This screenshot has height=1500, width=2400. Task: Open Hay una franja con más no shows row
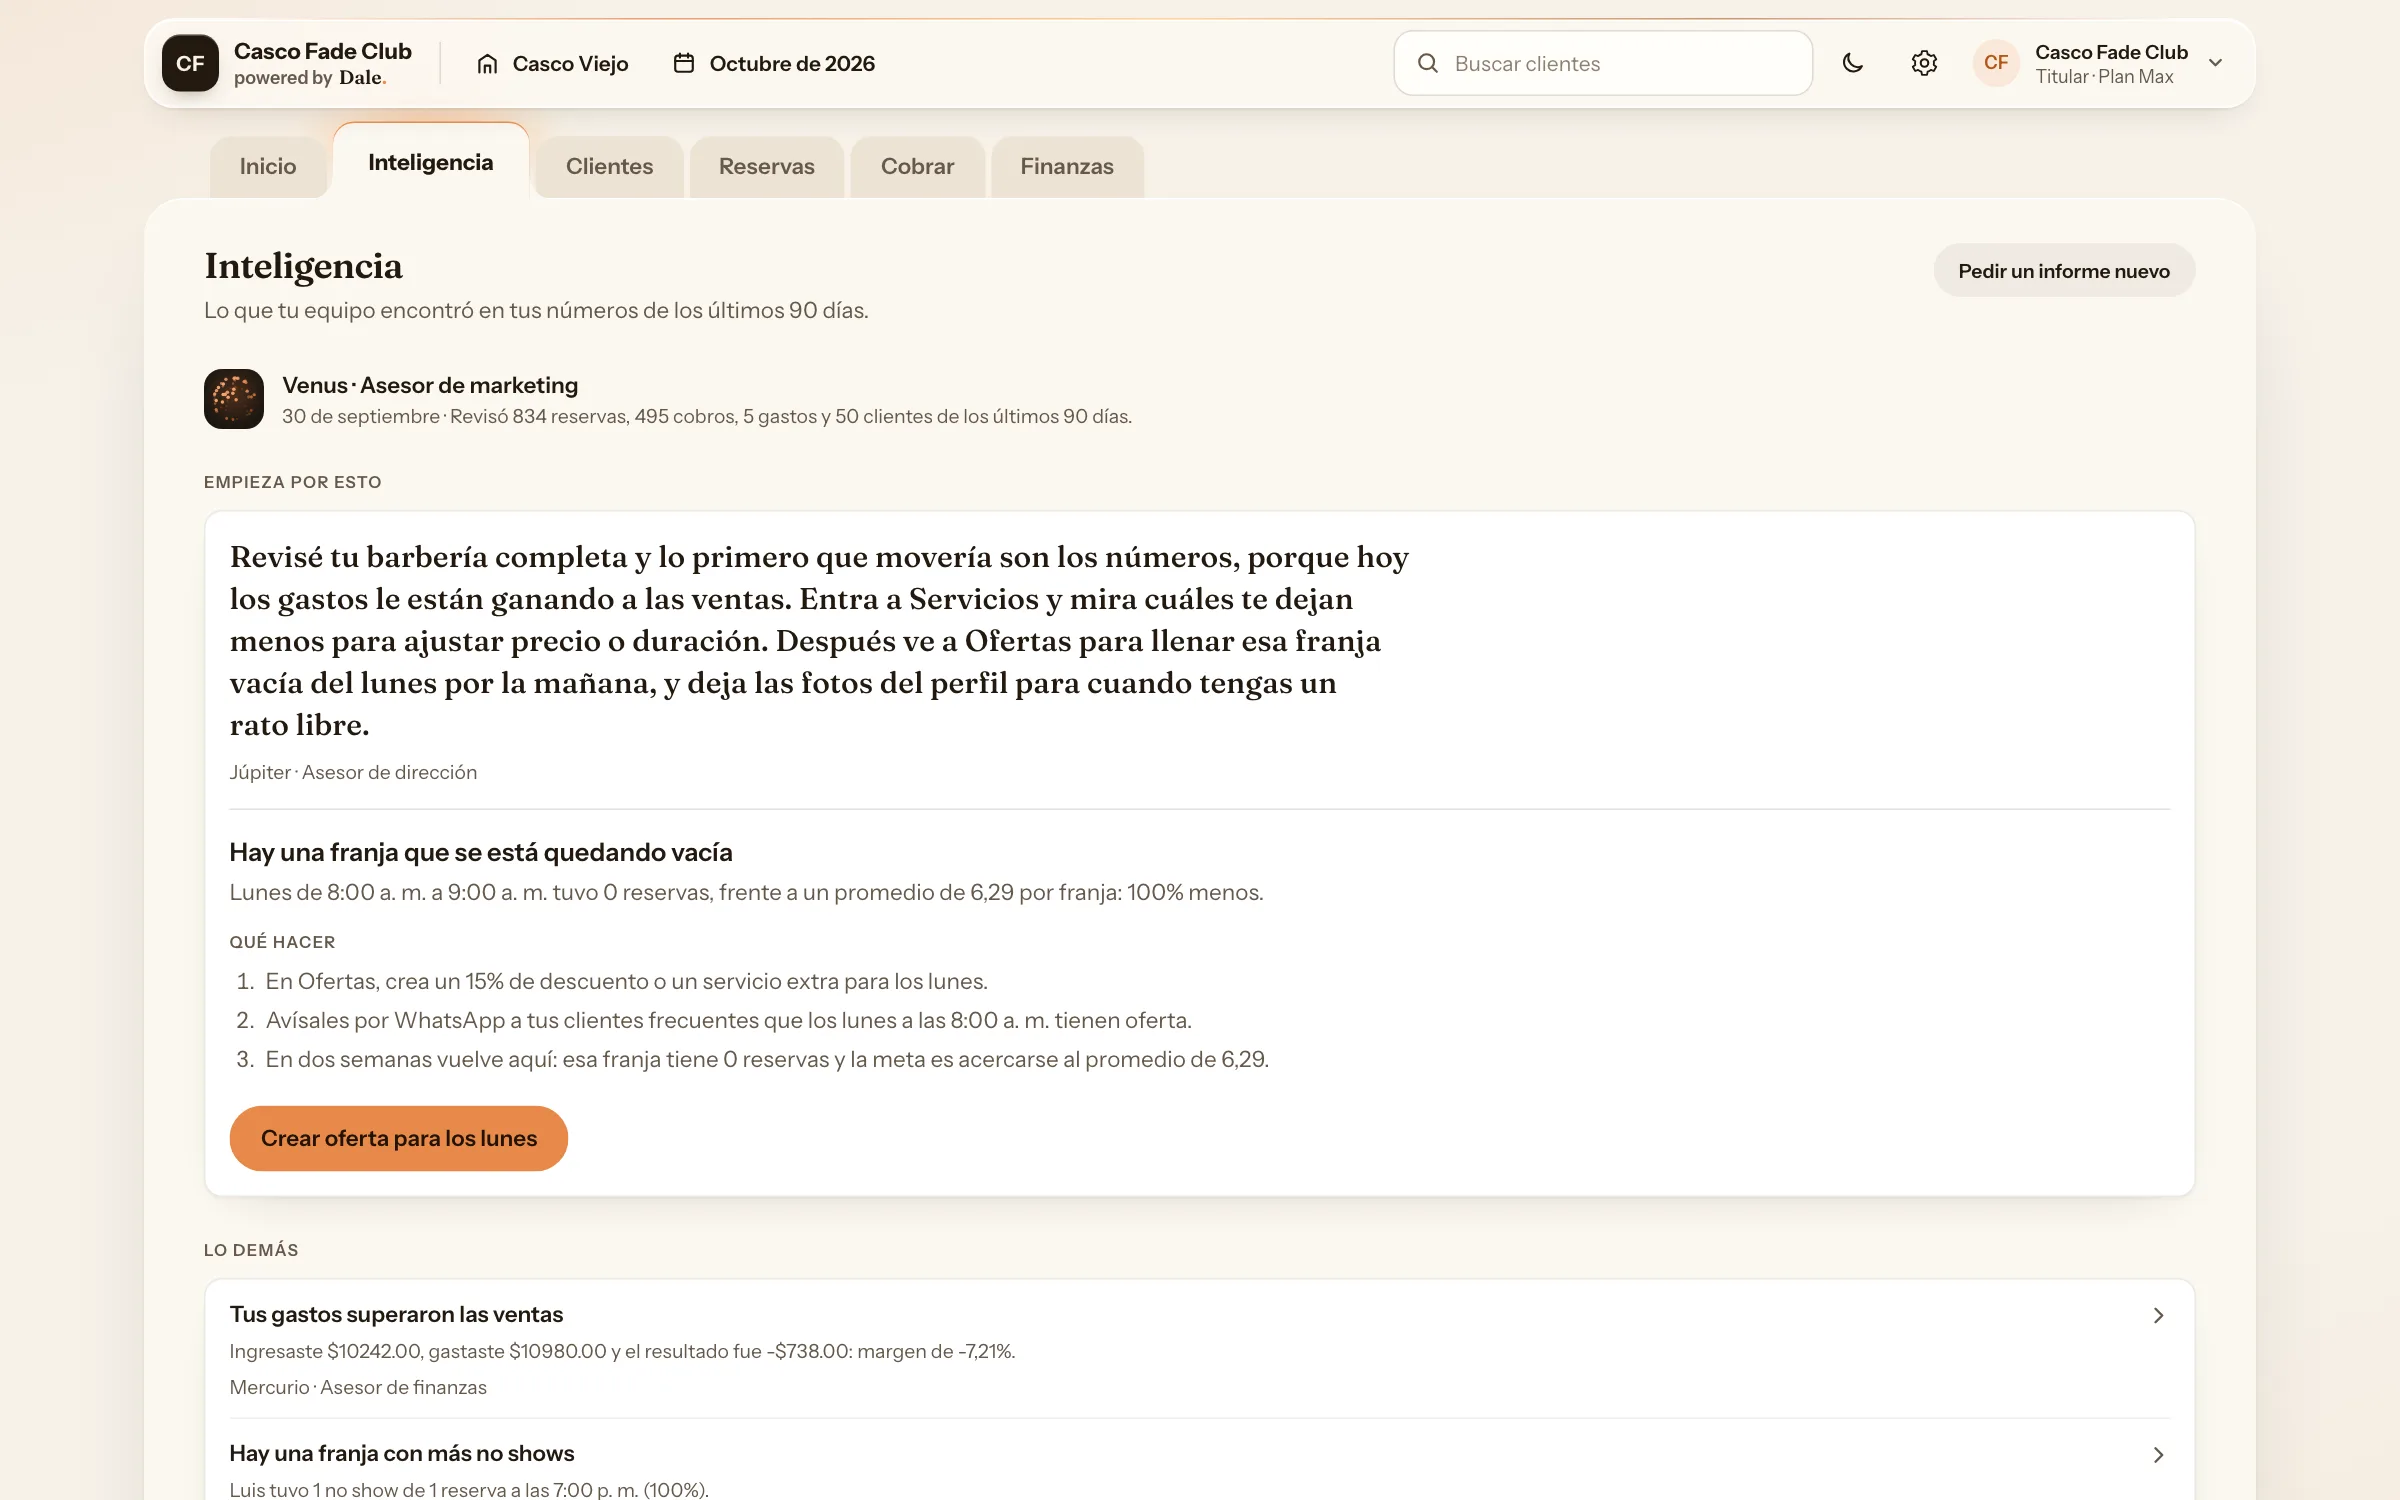point(1200,1460)
